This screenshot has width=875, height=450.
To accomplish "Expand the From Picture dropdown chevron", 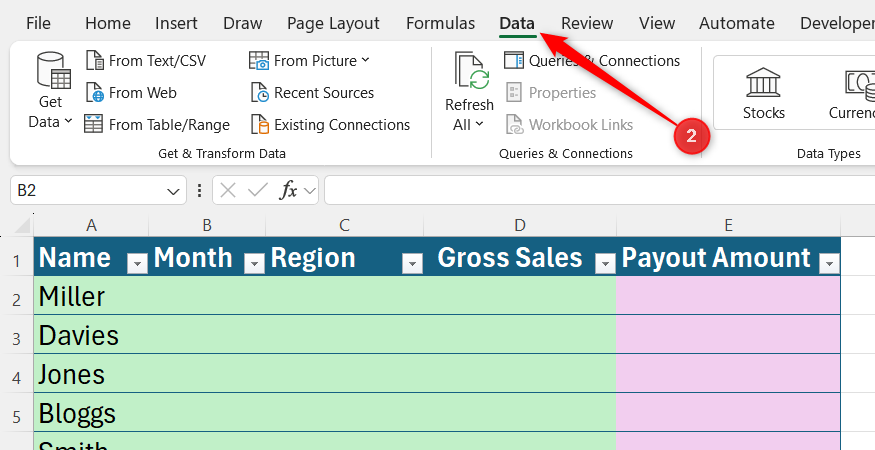I will click(366, 60).
